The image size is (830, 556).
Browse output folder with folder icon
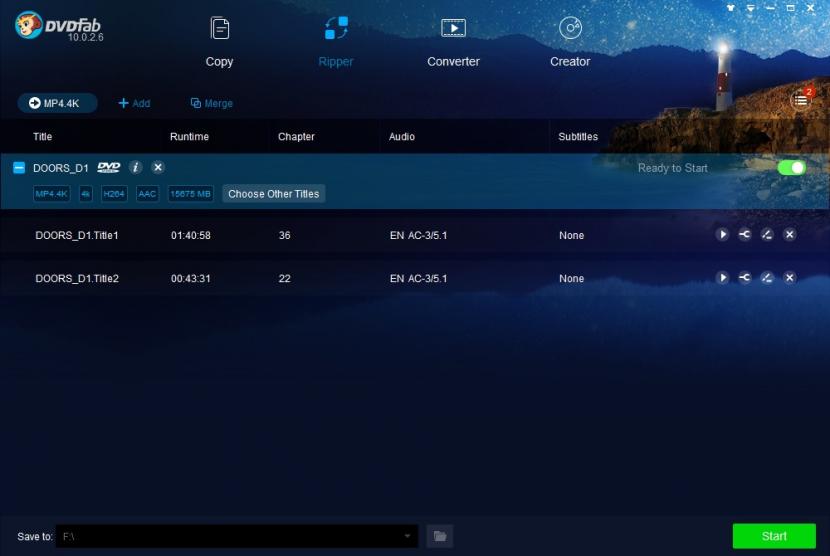coord(439,537)
